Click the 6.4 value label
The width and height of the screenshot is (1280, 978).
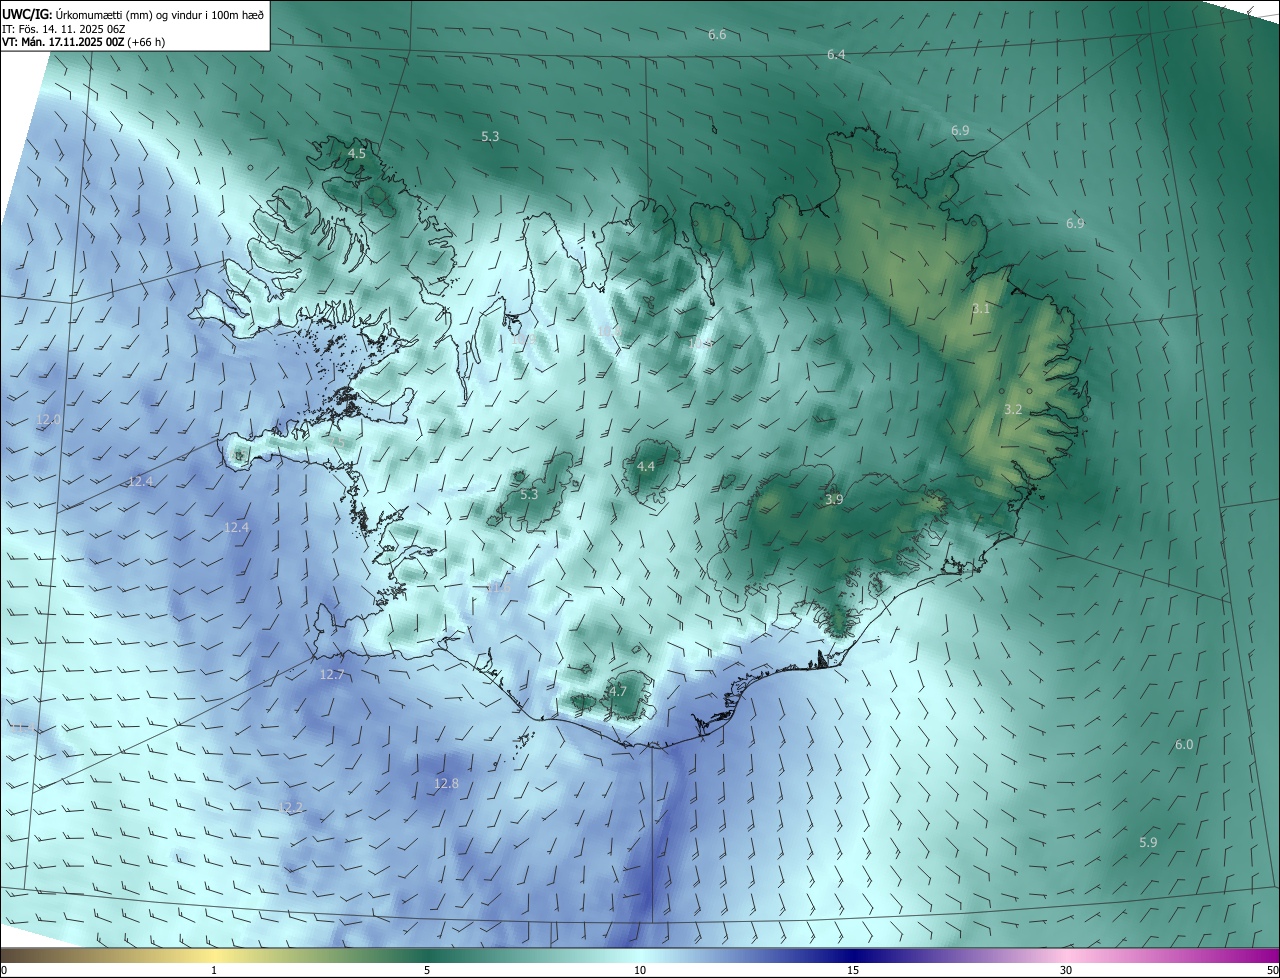[836, 55]
